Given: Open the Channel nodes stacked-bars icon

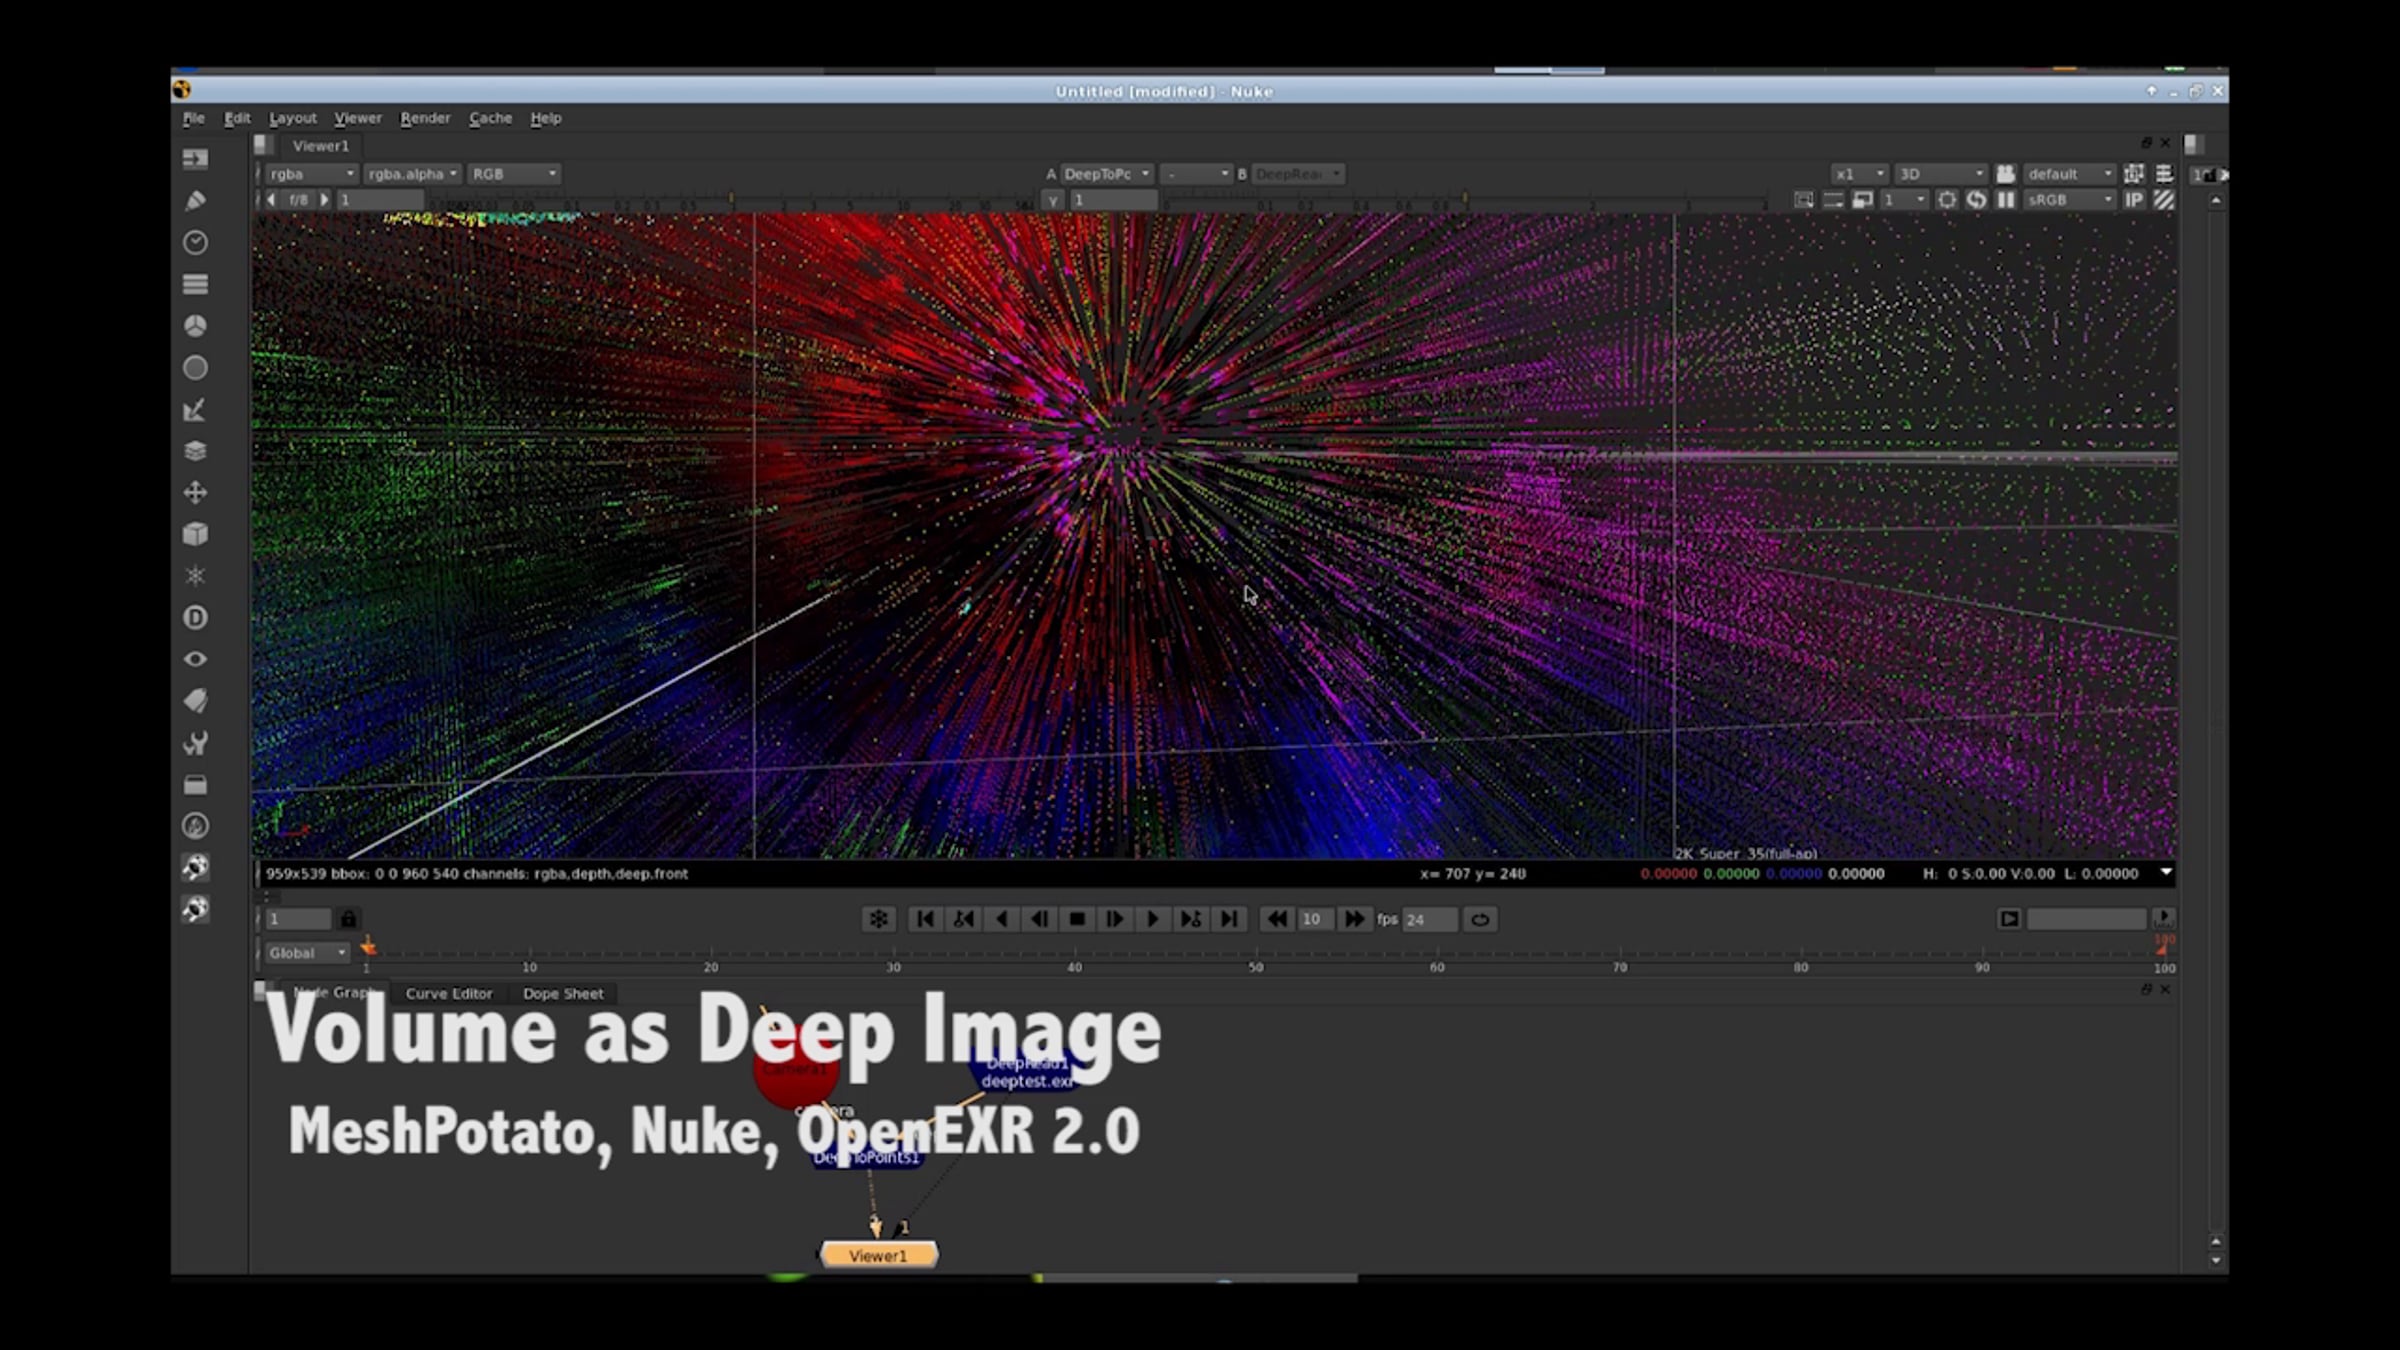Looking at the screenshot, I should 195,285.
